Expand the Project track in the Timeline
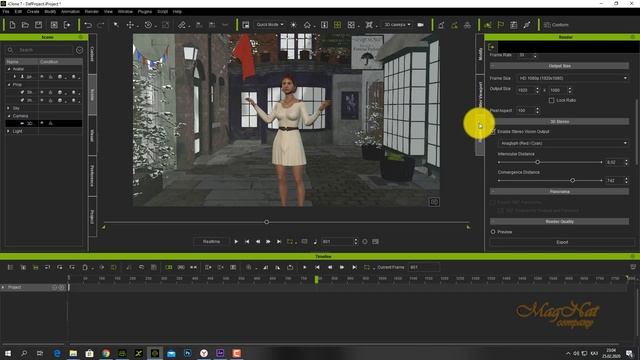This screenshot has height=360, width=640. (x=3, y=287)
